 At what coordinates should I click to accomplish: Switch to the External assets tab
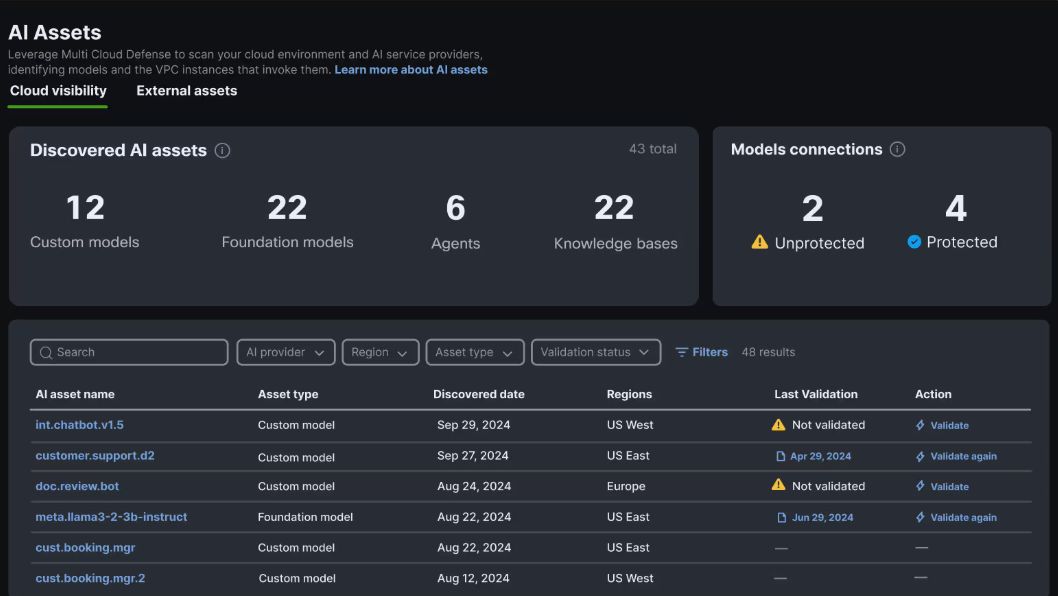click(187, 91)
